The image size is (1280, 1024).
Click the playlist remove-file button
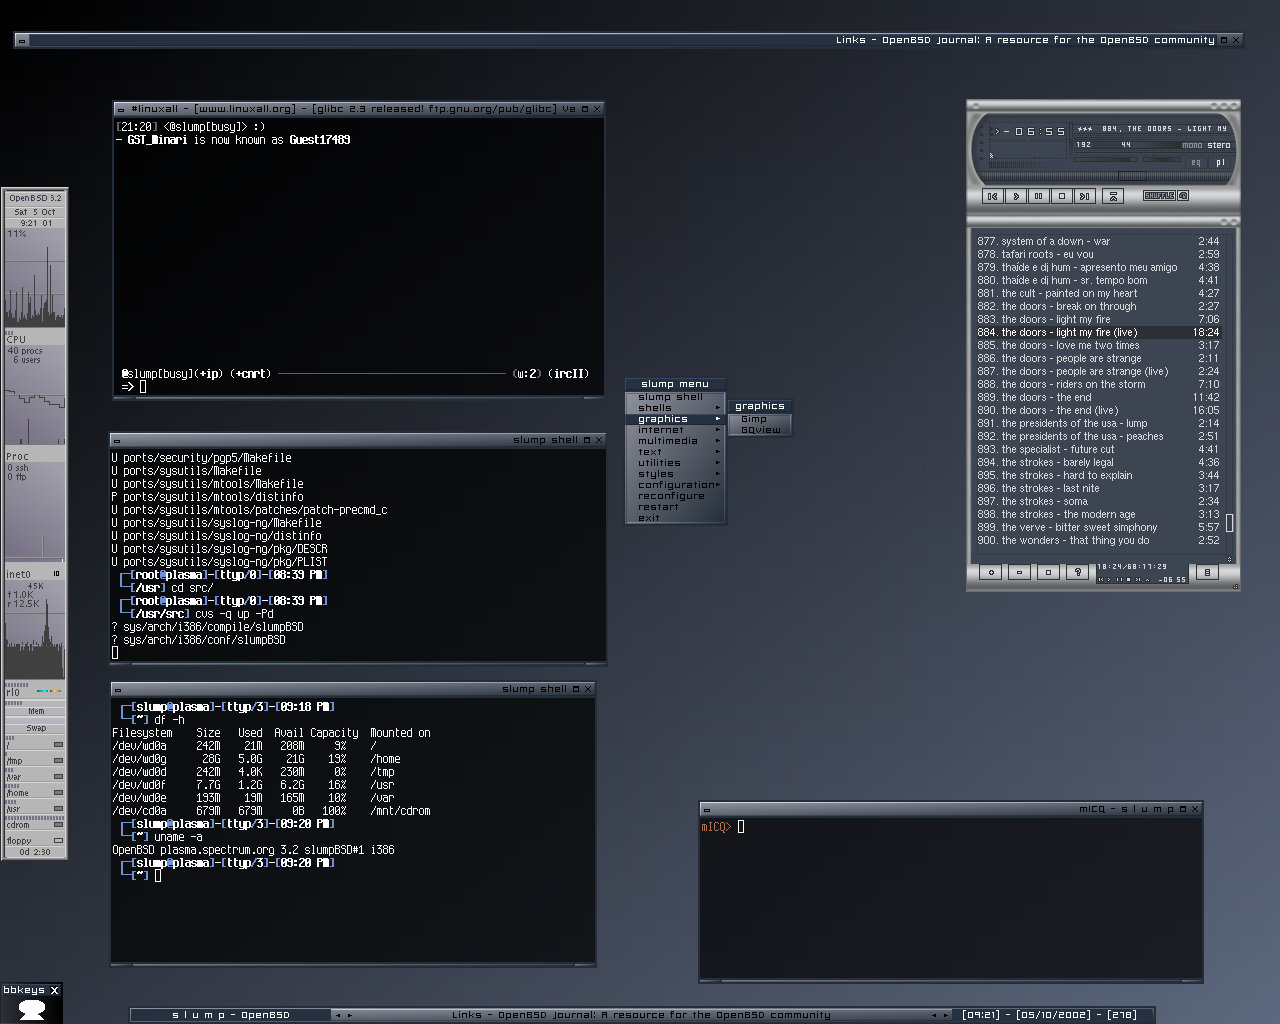[x=1019, y=573]
